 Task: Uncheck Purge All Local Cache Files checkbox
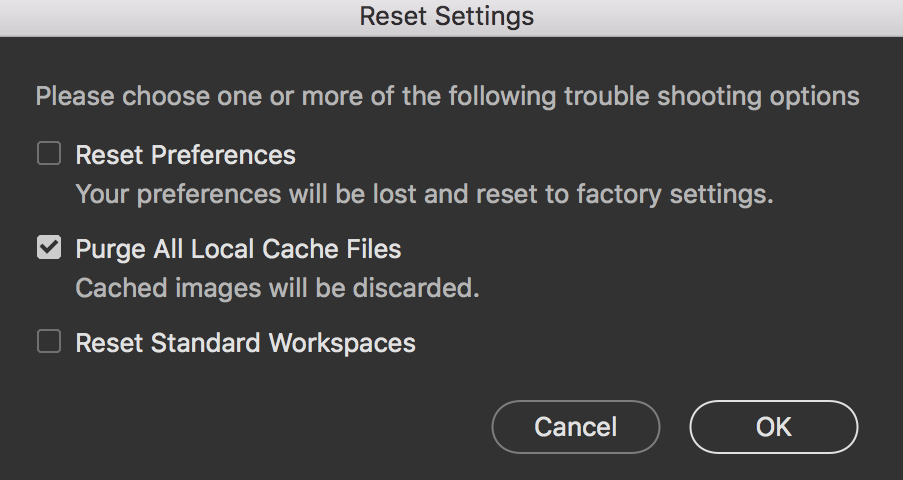(x=48, y=247)
